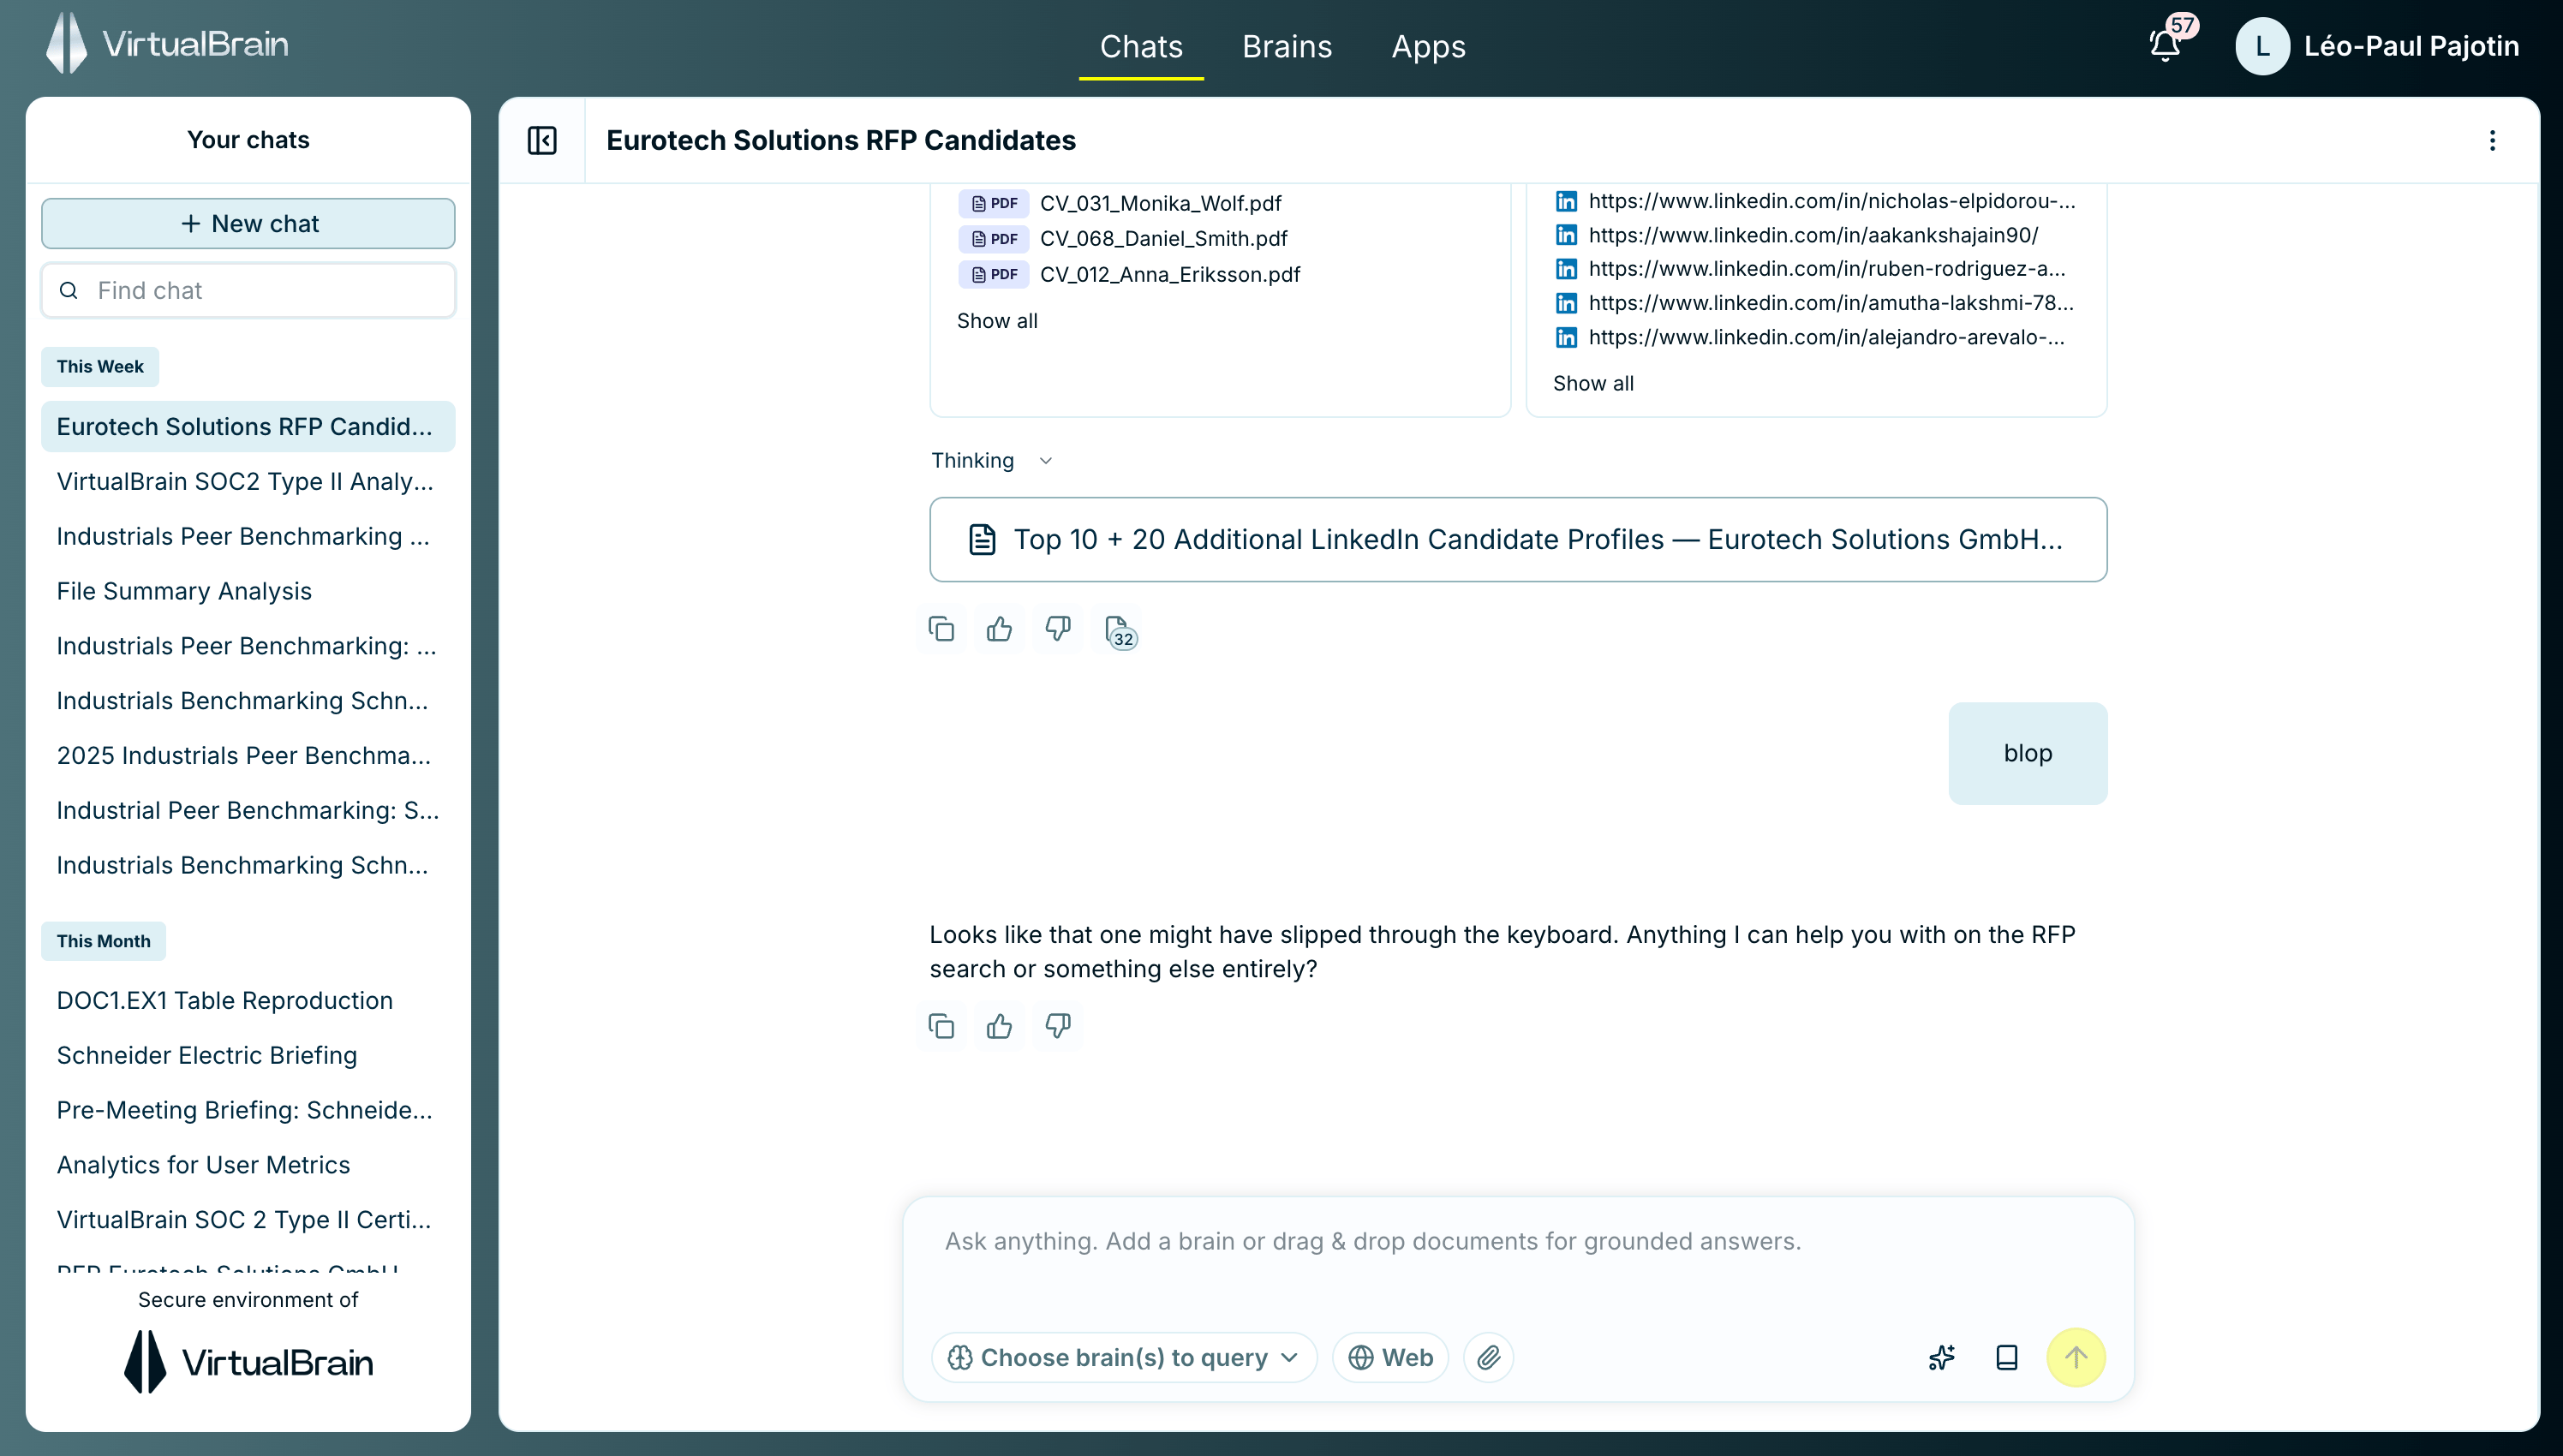Start a New chat
This screenshot has height=1456, width=2563.
(x=248, y=223)
